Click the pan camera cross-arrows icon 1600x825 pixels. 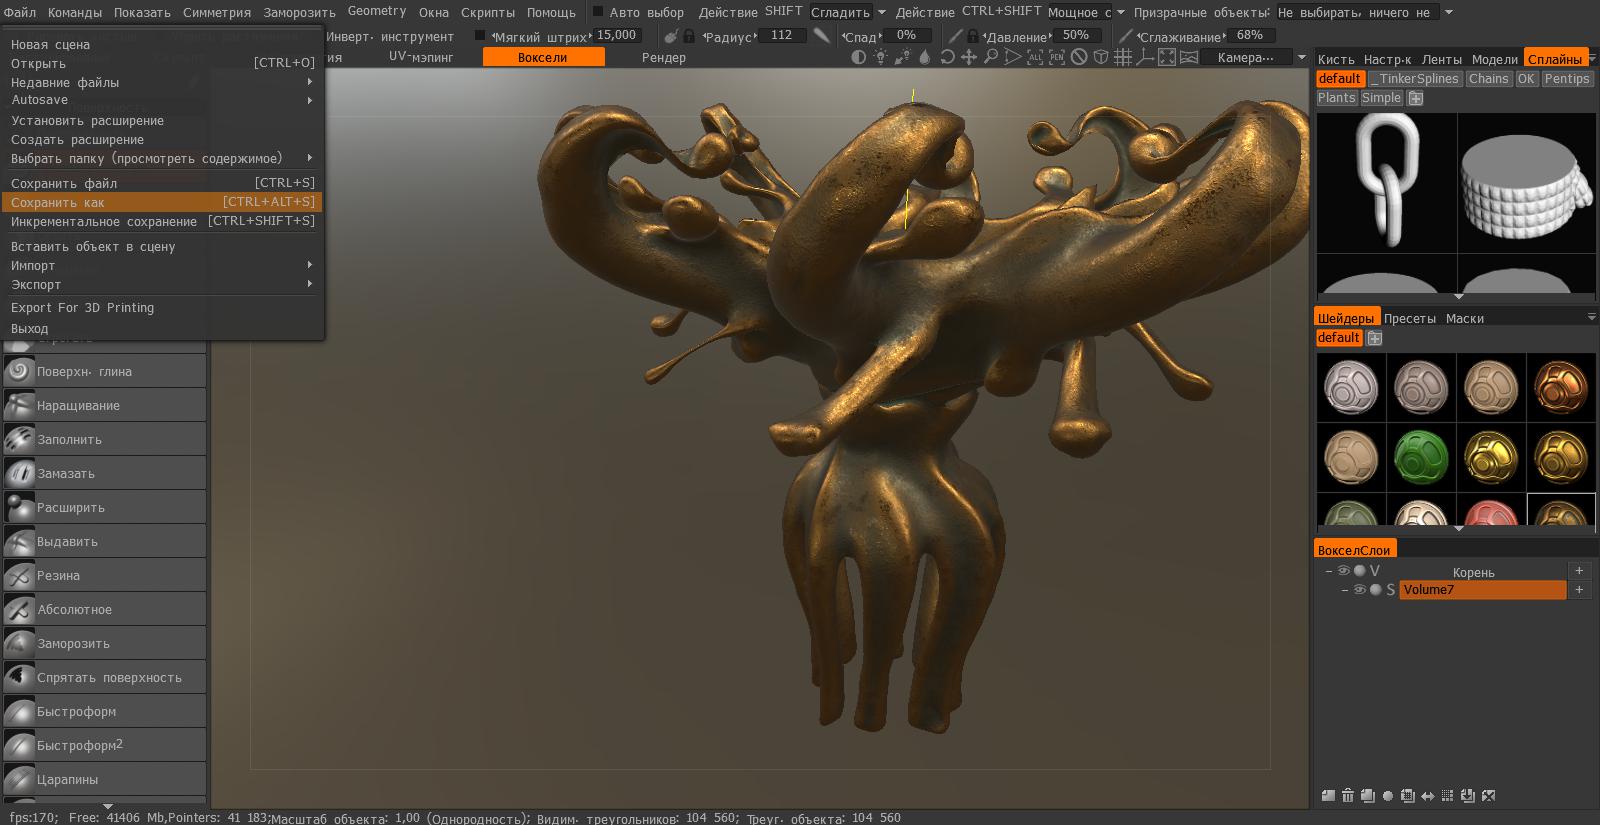969,57
